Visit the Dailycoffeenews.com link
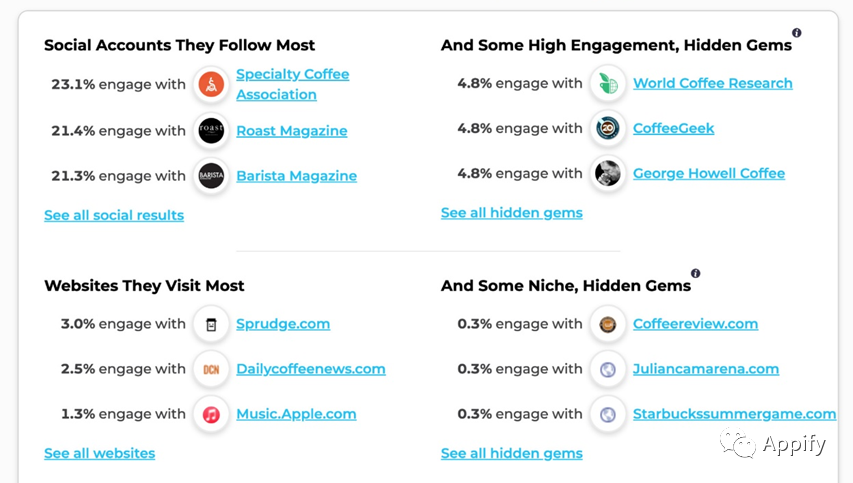Image resolution: width=853 pixels, height=483 pixels. pos(311,369)
